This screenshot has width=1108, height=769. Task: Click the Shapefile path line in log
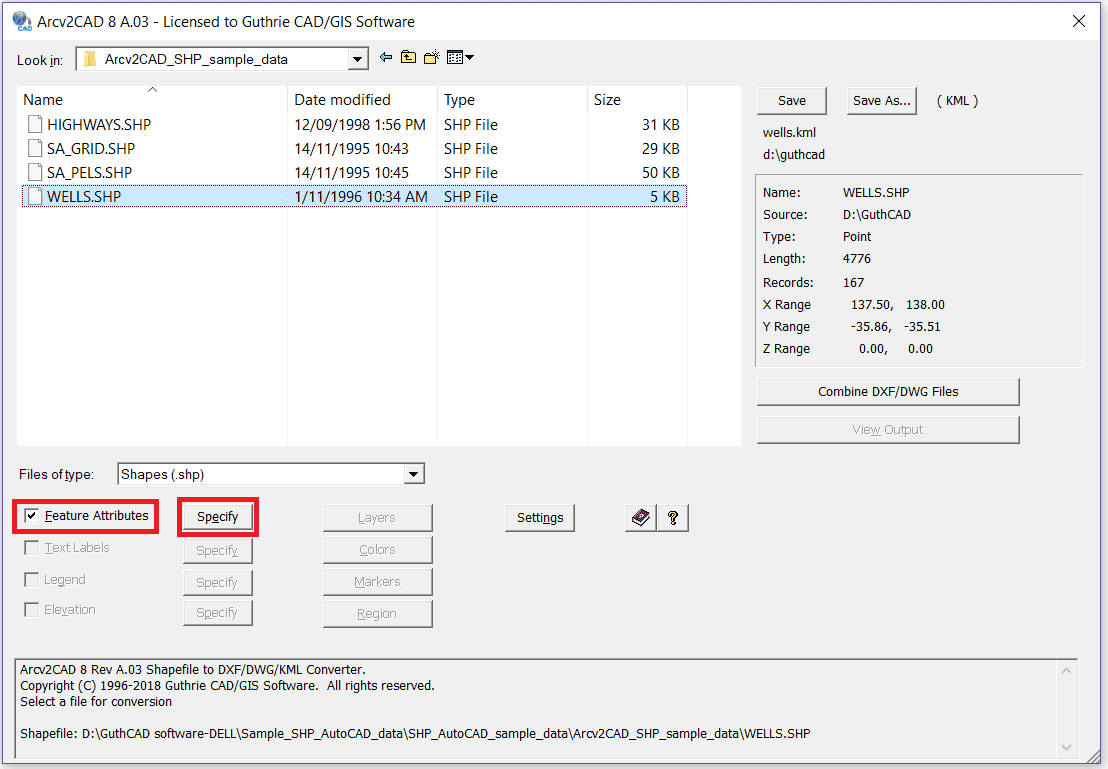coord(415,734)
